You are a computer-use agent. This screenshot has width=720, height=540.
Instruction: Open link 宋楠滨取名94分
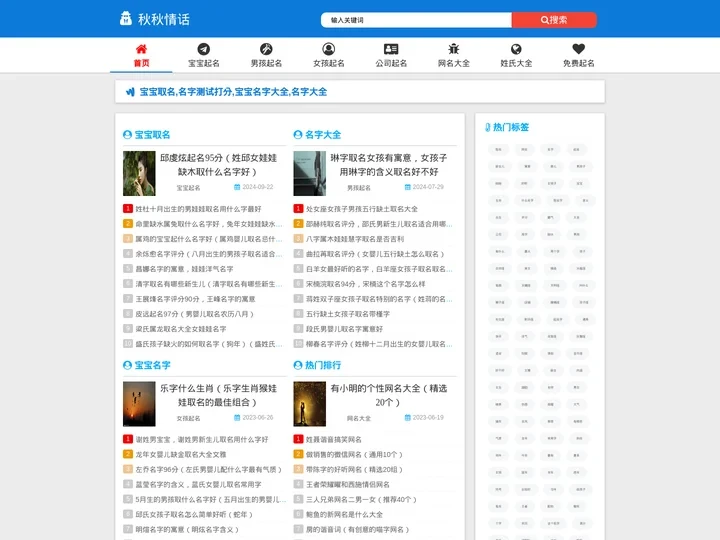click(366, 284)
